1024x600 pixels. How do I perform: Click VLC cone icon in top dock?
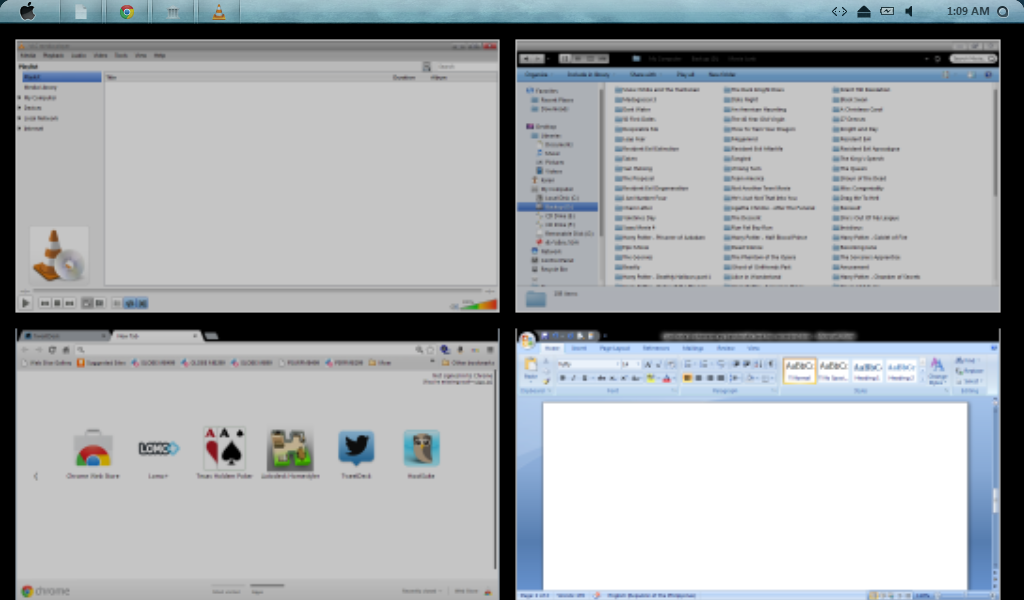(218, 12)
